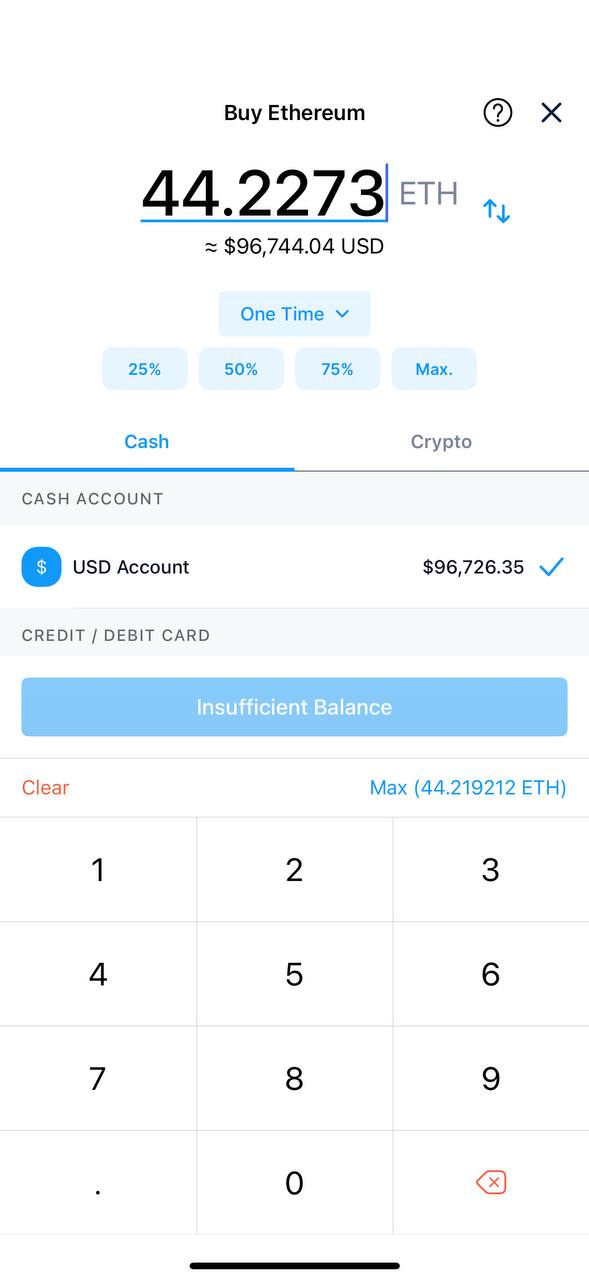
Task: Tap the backspace delete key icon
Action: pyautogui.click(x=491, y=1183)
